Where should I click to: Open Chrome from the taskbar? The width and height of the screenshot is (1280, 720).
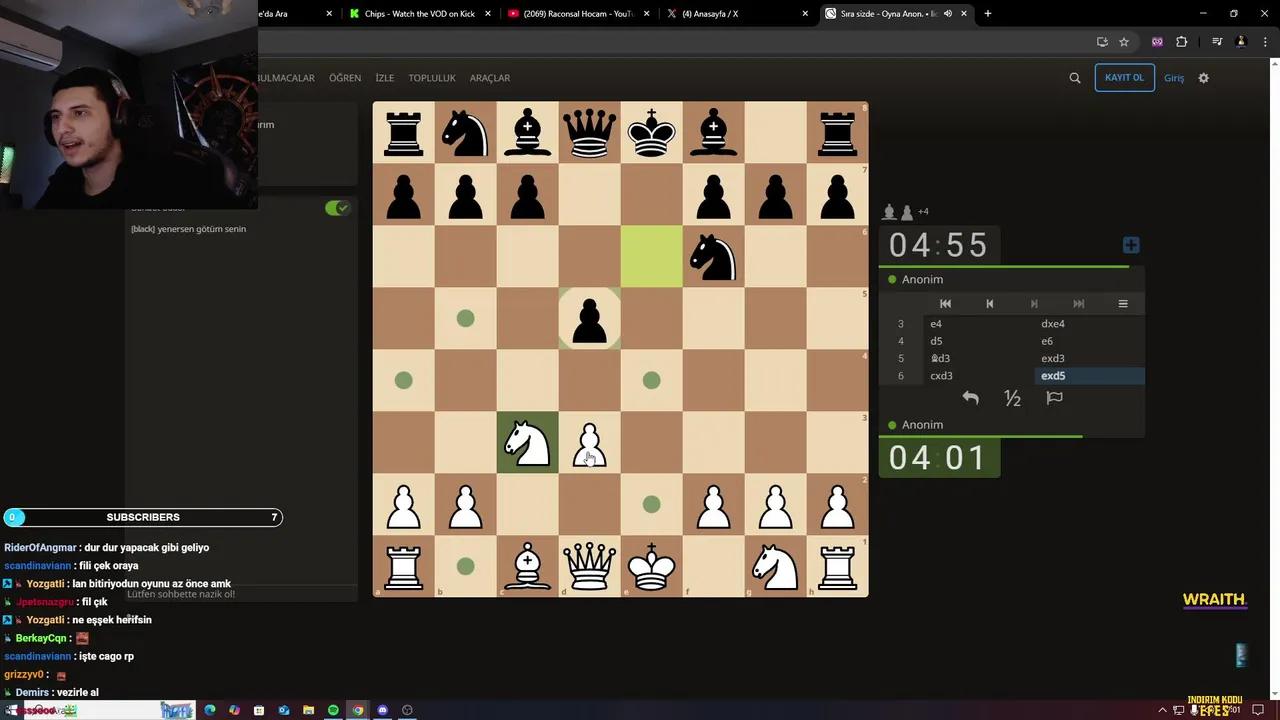[x=357, y=710]
